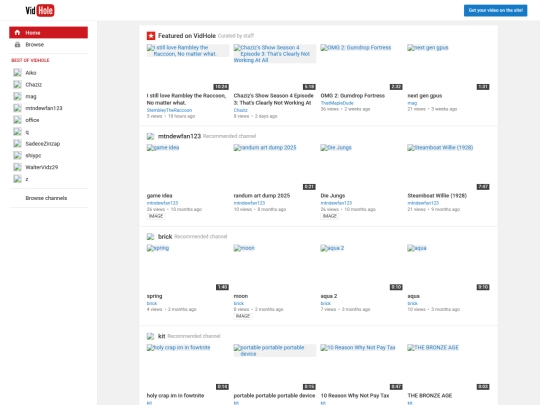
Task: Open the next gen gpus thumbnail
Action: 448,67
